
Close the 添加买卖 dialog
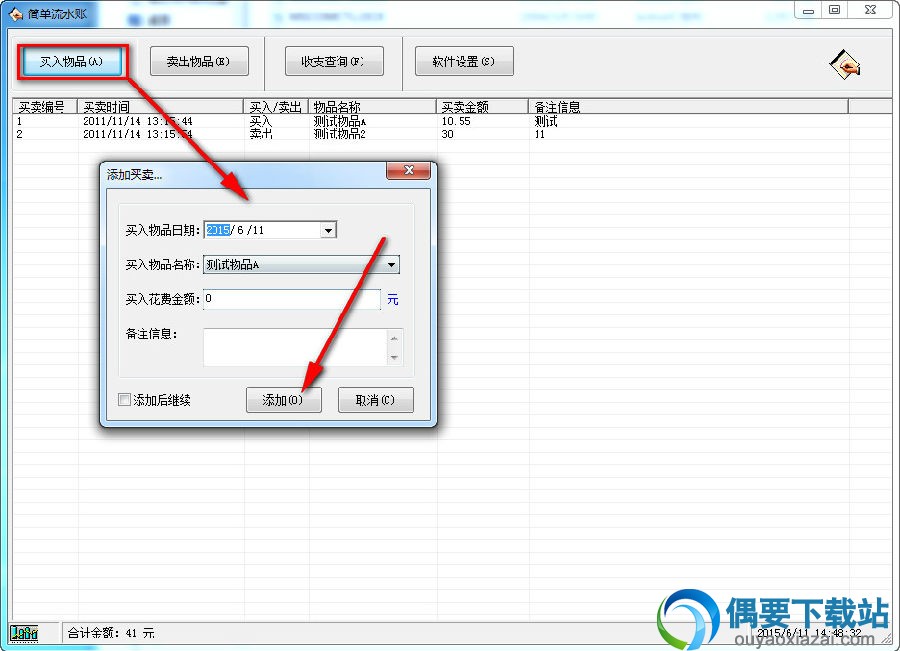click(409, 170)
